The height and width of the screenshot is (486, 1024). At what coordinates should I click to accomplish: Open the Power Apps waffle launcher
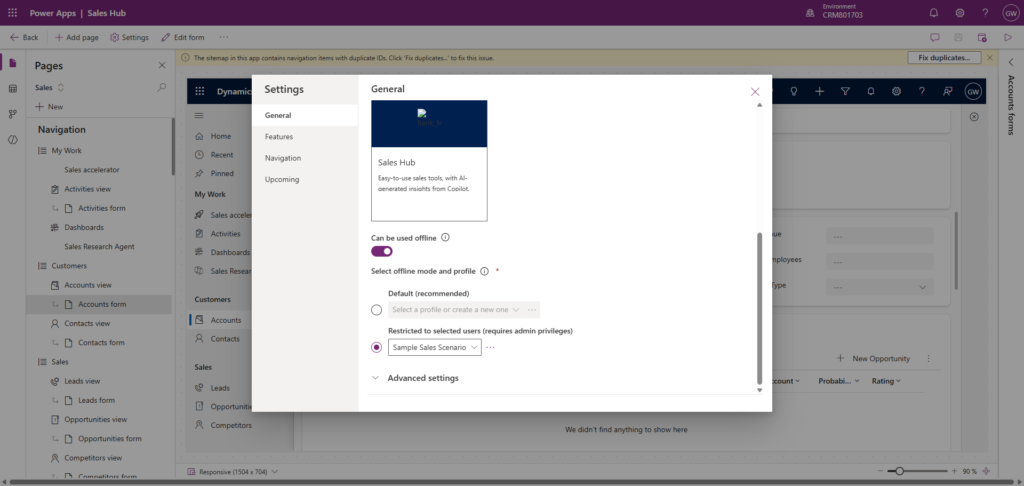(12, 12)
